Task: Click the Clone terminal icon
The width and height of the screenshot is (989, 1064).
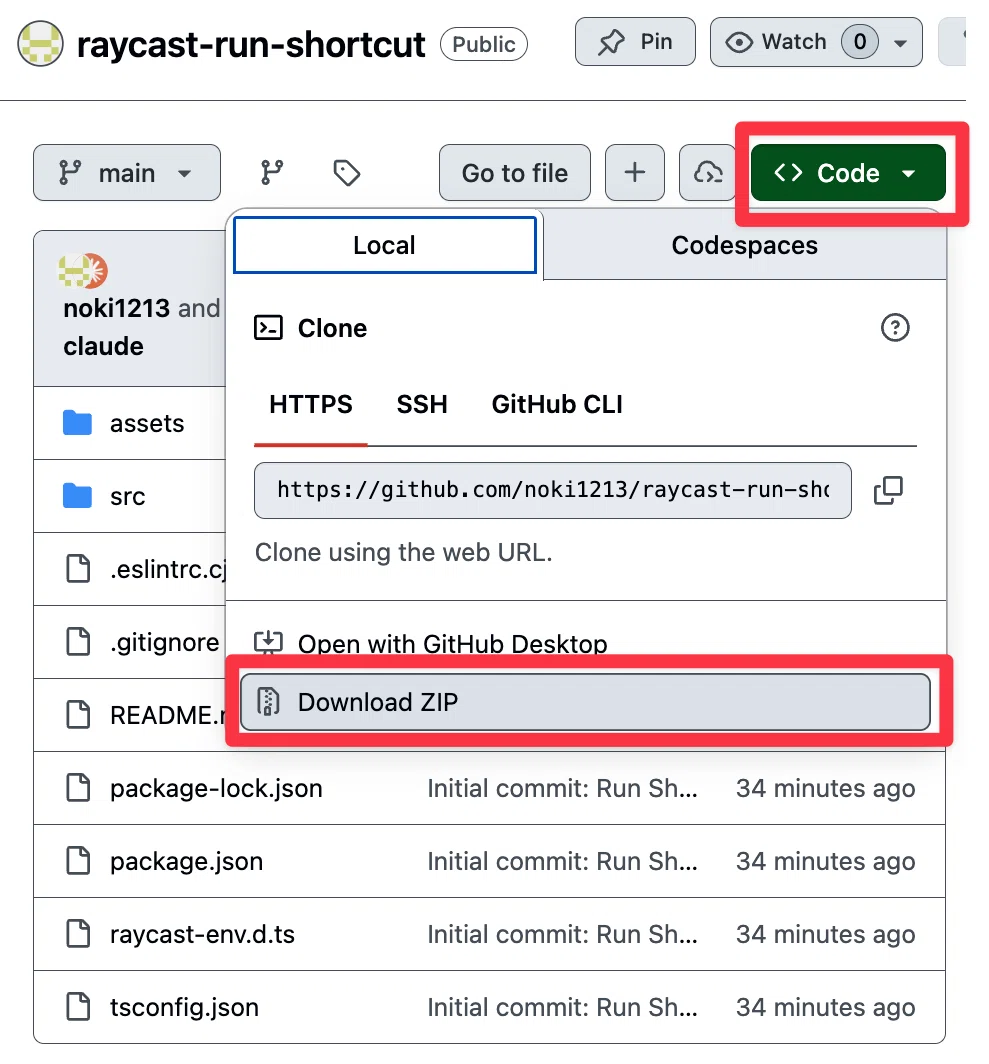Action: 268,328
